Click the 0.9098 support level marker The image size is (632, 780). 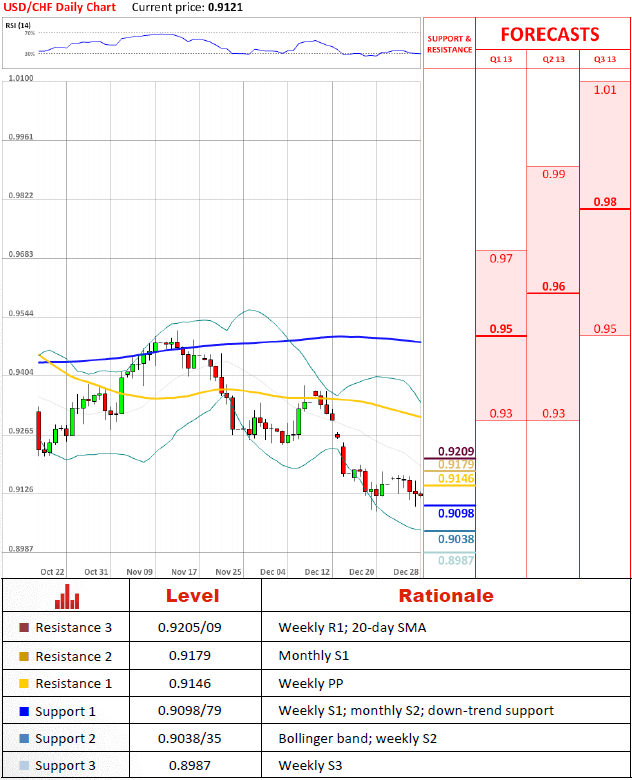(456, 513)
